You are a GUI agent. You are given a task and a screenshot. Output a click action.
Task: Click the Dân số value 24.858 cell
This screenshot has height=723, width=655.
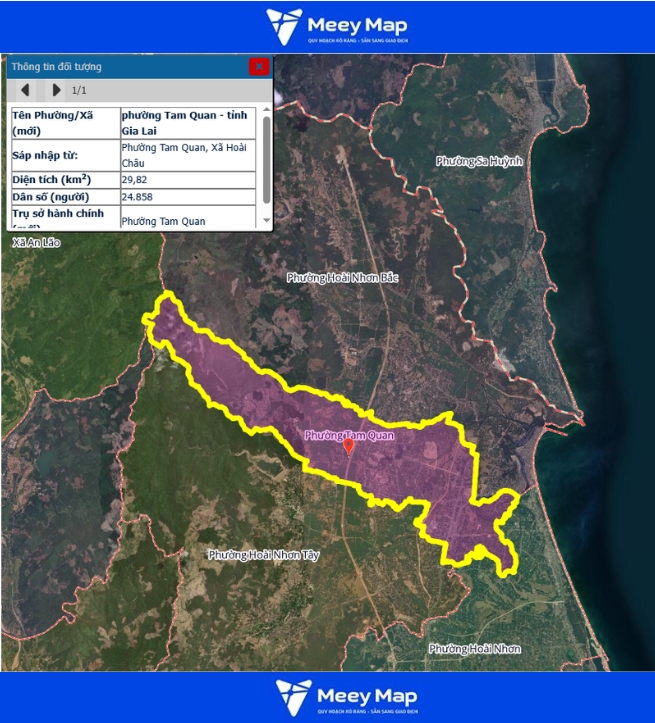click(189, 197)
